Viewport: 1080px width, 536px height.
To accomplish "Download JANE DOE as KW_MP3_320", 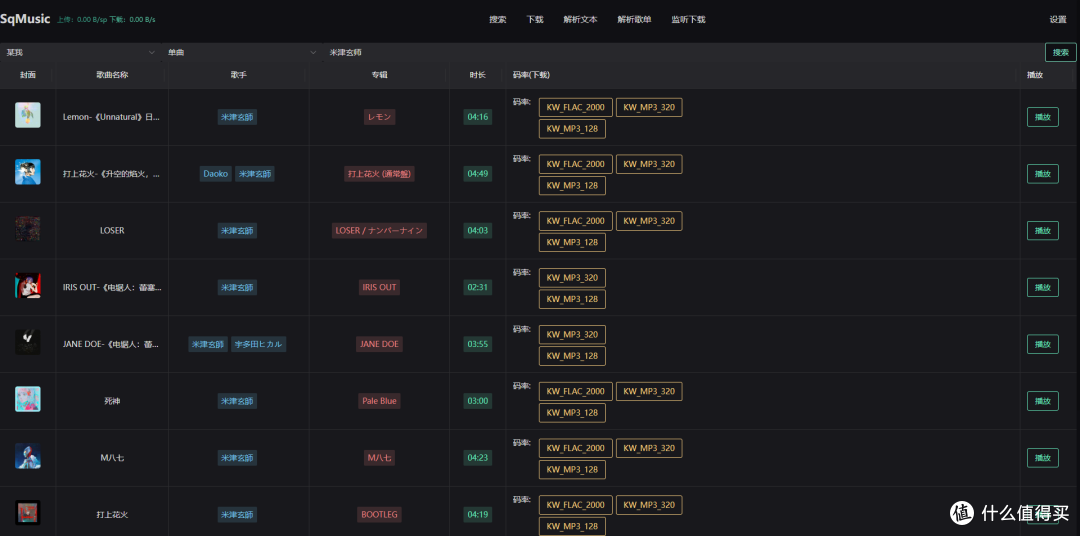I will pyautogui.click(x=572, y=335).
